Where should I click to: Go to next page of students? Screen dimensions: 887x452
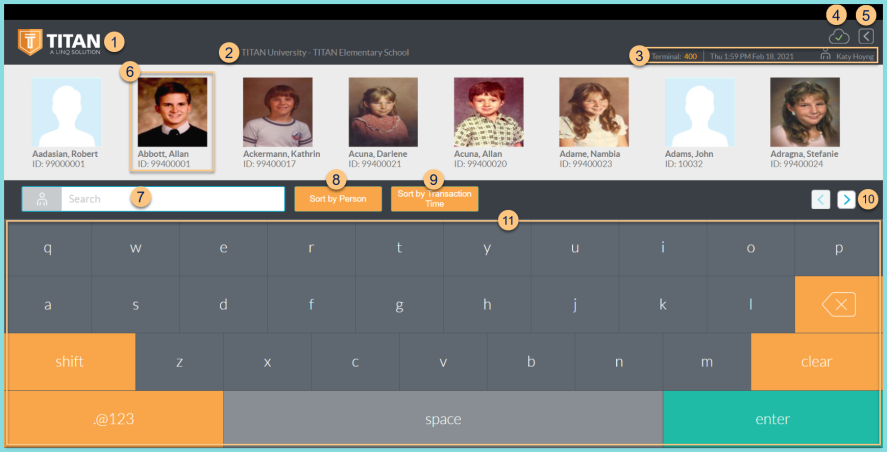coord(846,199)
